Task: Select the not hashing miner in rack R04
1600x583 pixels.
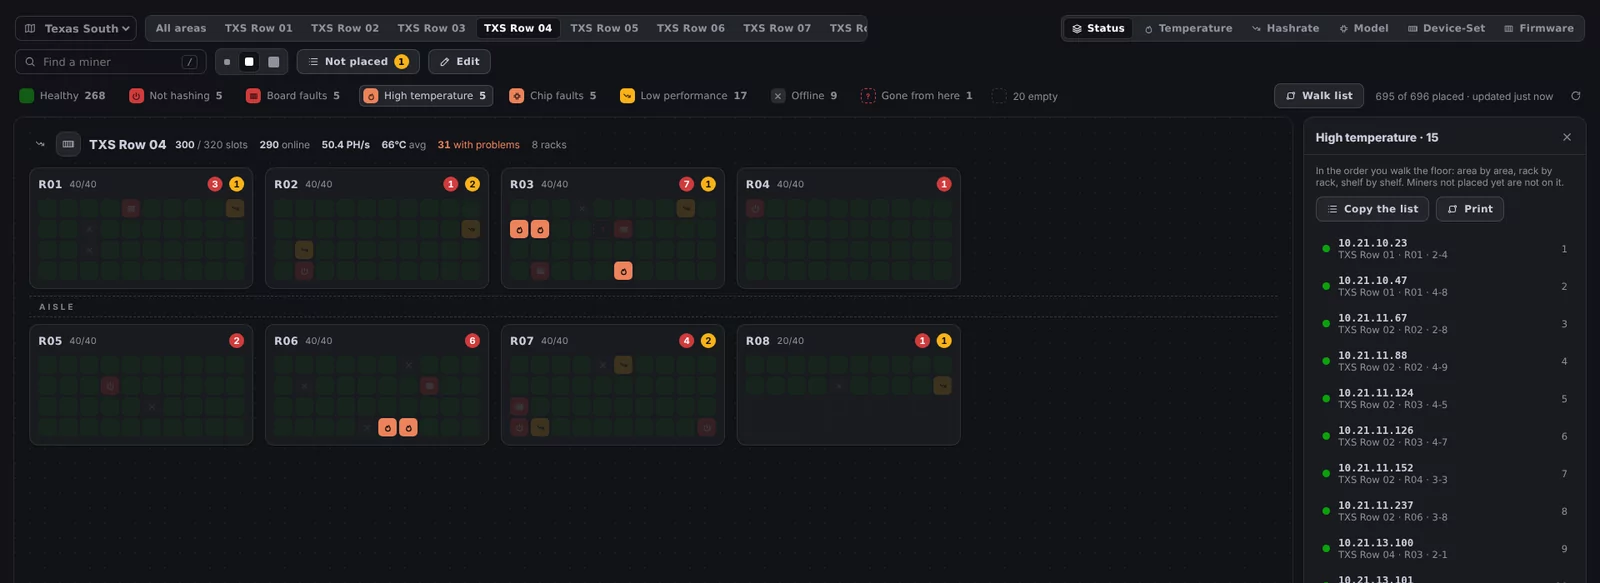Action: (x=755, y=208)
